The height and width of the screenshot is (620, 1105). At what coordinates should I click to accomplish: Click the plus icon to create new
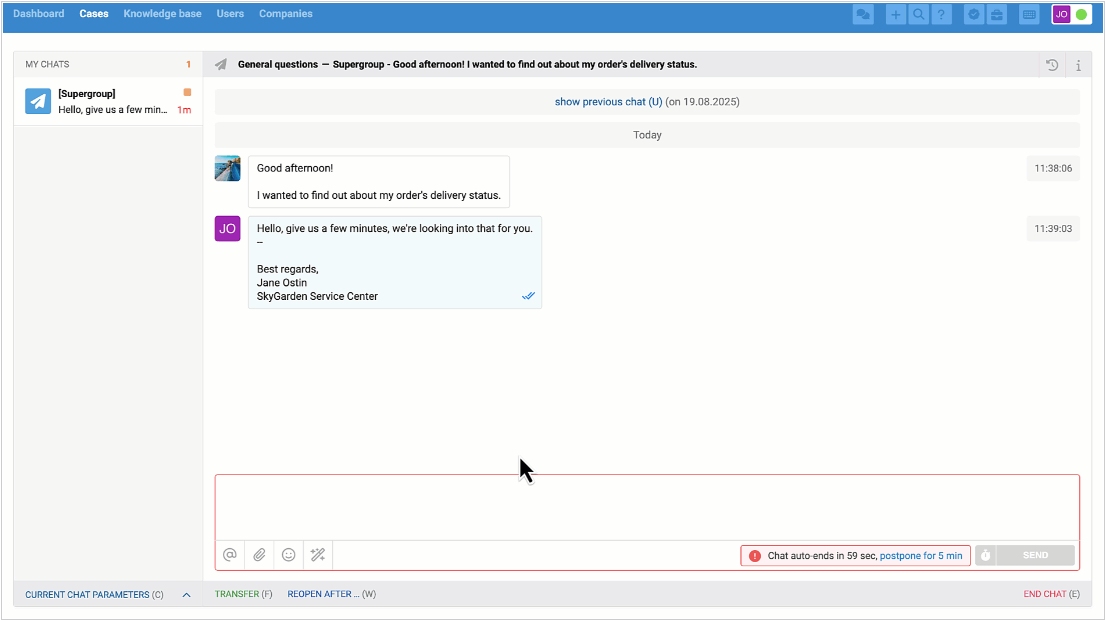tap(896, 15)
